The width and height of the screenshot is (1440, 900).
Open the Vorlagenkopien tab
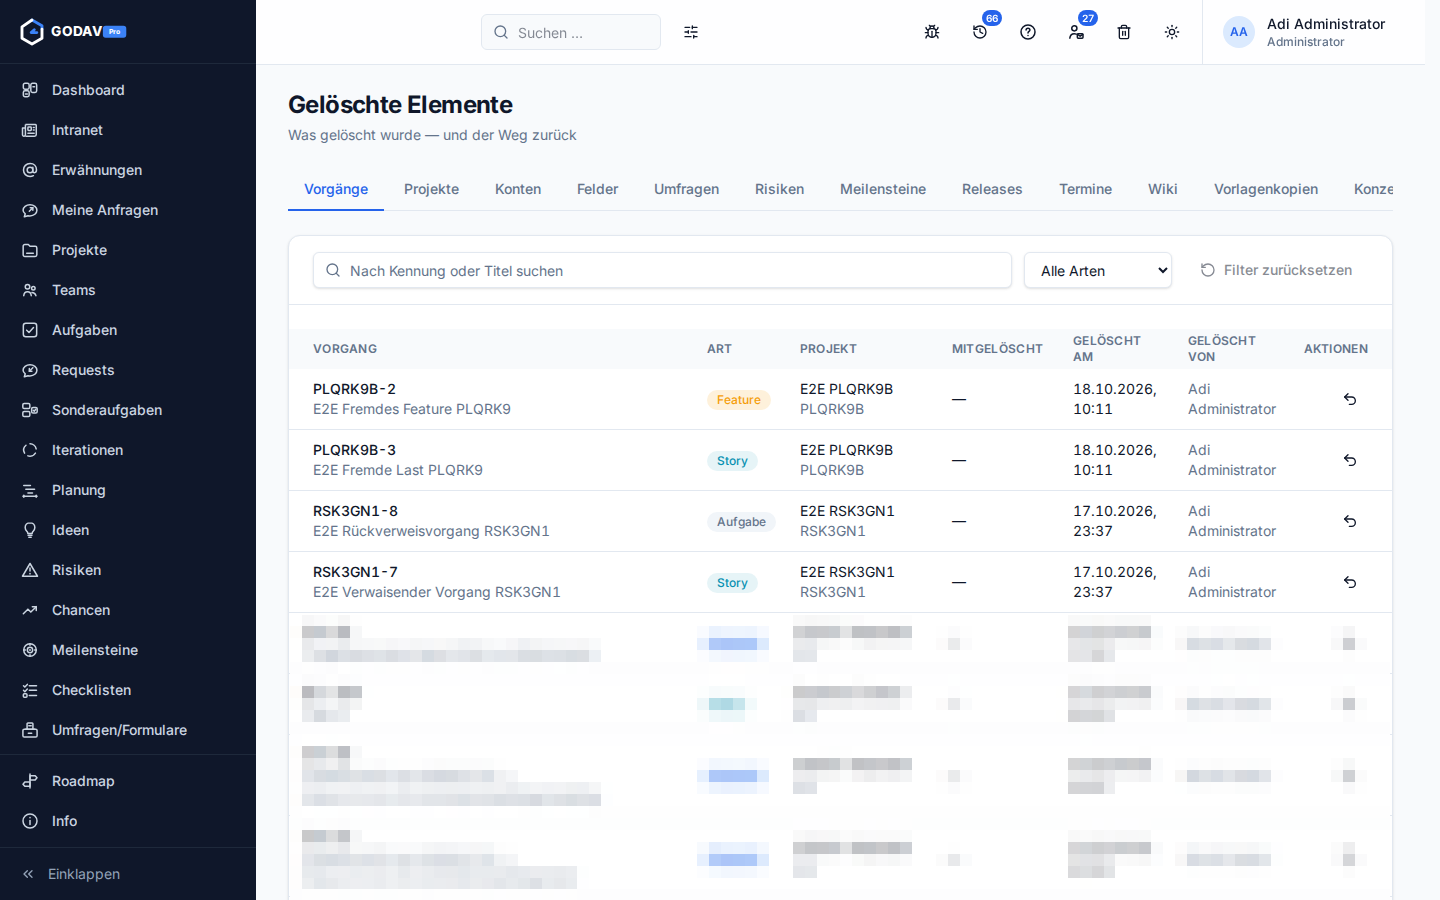(1266, 189)
